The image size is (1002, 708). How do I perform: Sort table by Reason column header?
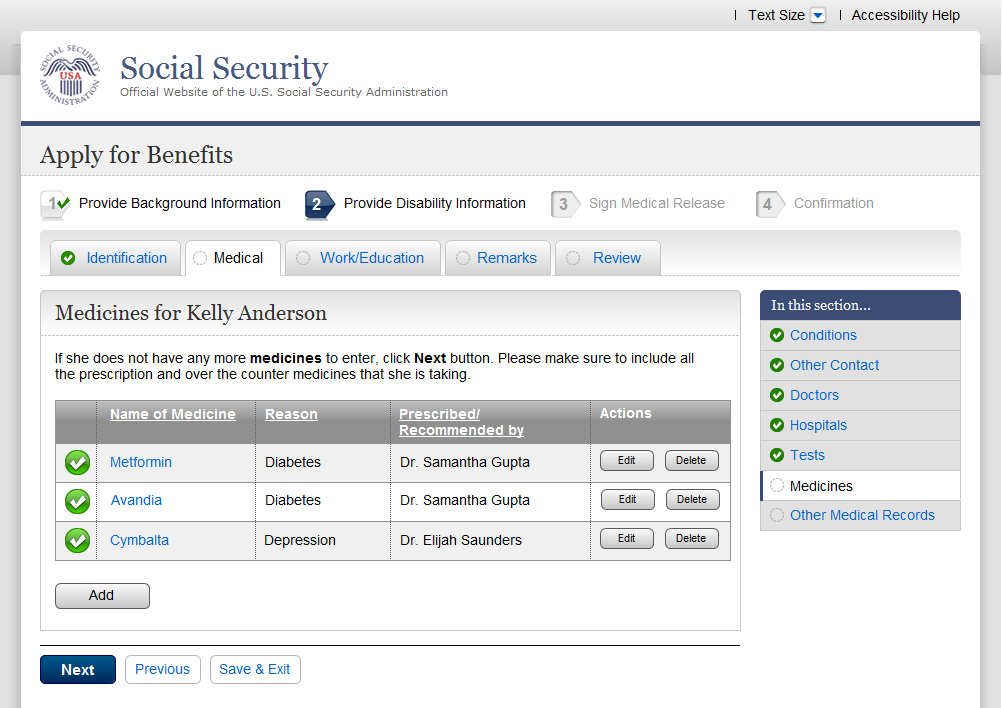coord(291,414)
